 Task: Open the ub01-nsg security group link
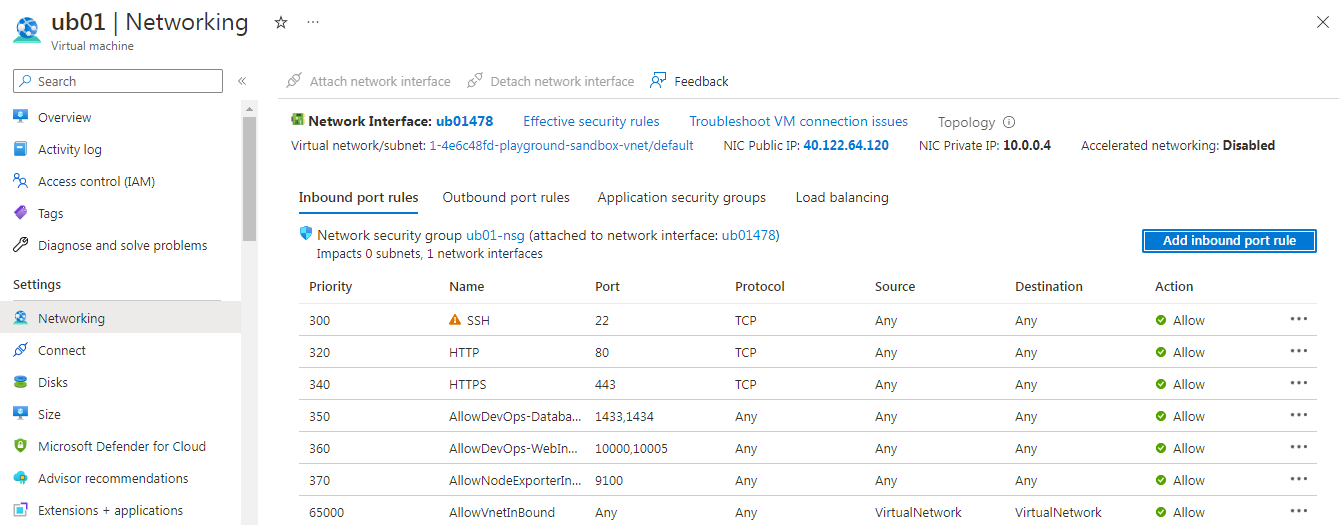(x=495, y=235)
